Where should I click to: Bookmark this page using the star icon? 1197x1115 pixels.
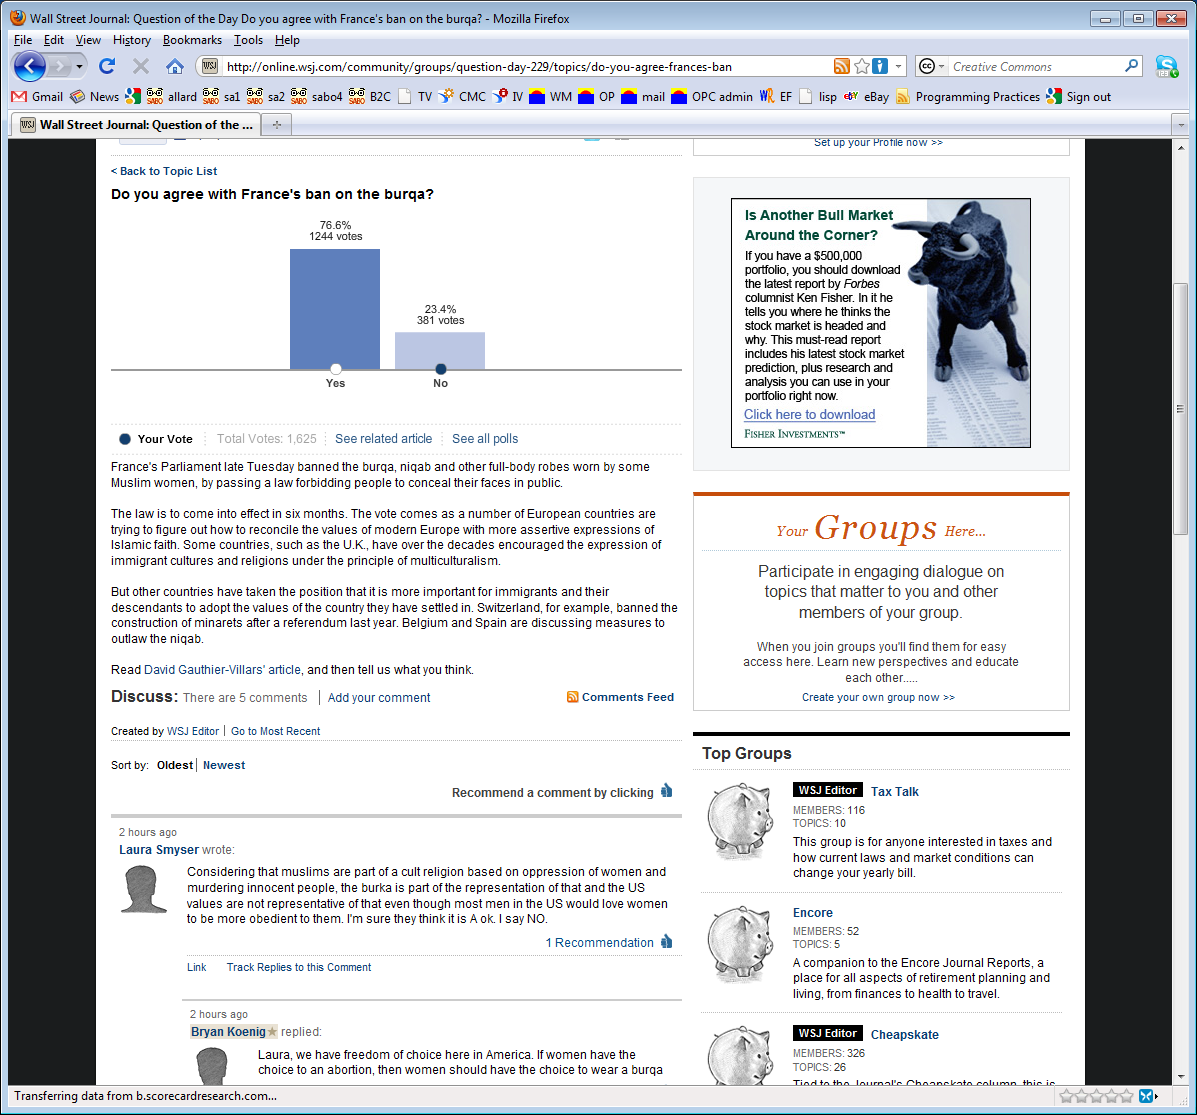tap(861, 67)
